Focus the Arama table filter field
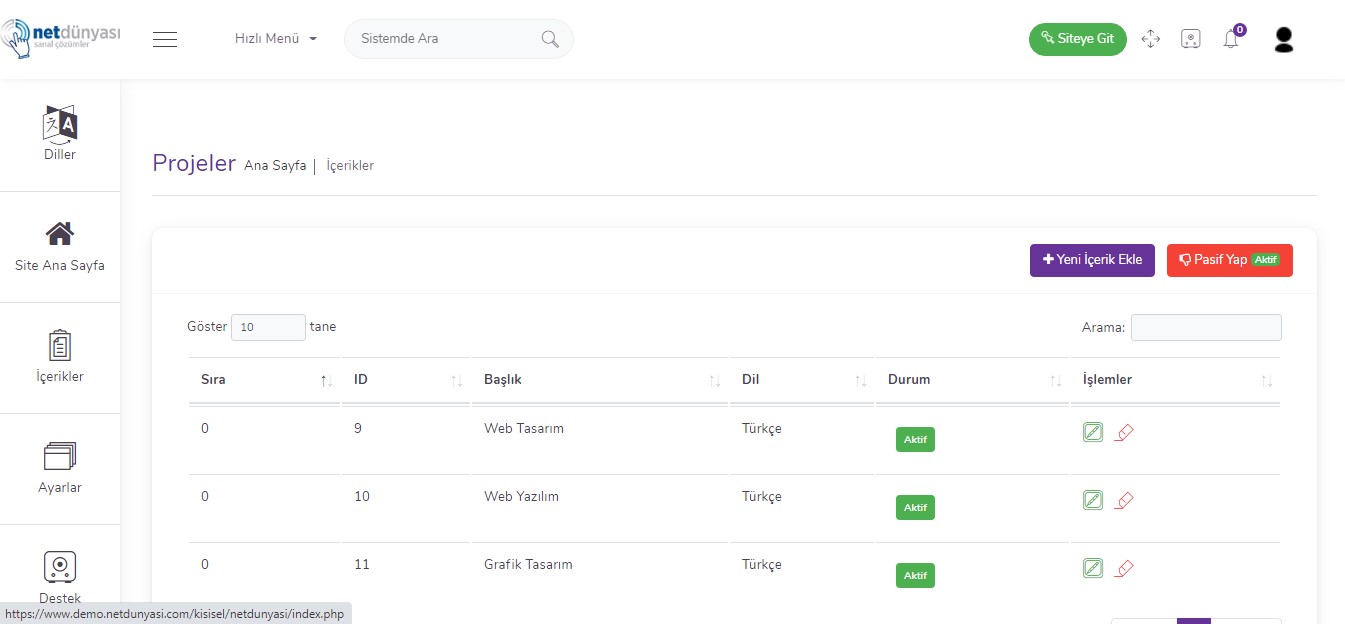The image size is (1345, 624). (1206, 327)
